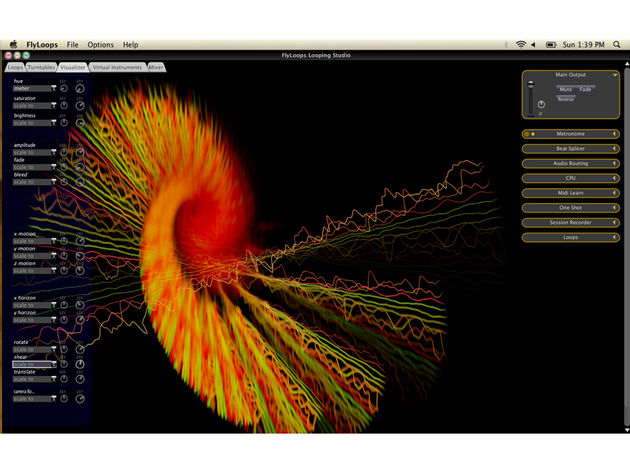Expand the One Shot panel arrow
630x473 pixels.
pyautogui.click(x=614, y=208)
